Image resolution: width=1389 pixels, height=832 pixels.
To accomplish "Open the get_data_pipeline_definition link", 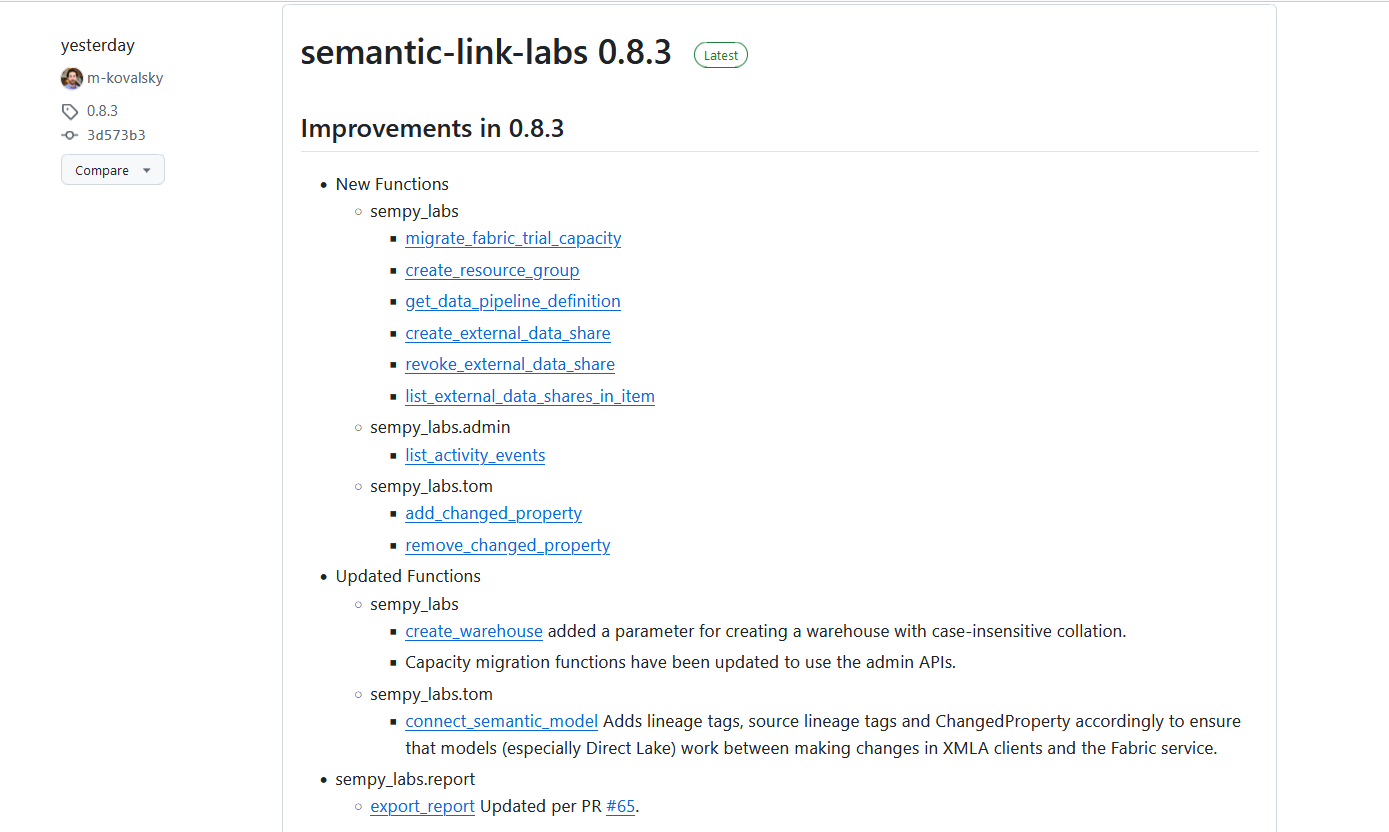I will tap(513, 301).
